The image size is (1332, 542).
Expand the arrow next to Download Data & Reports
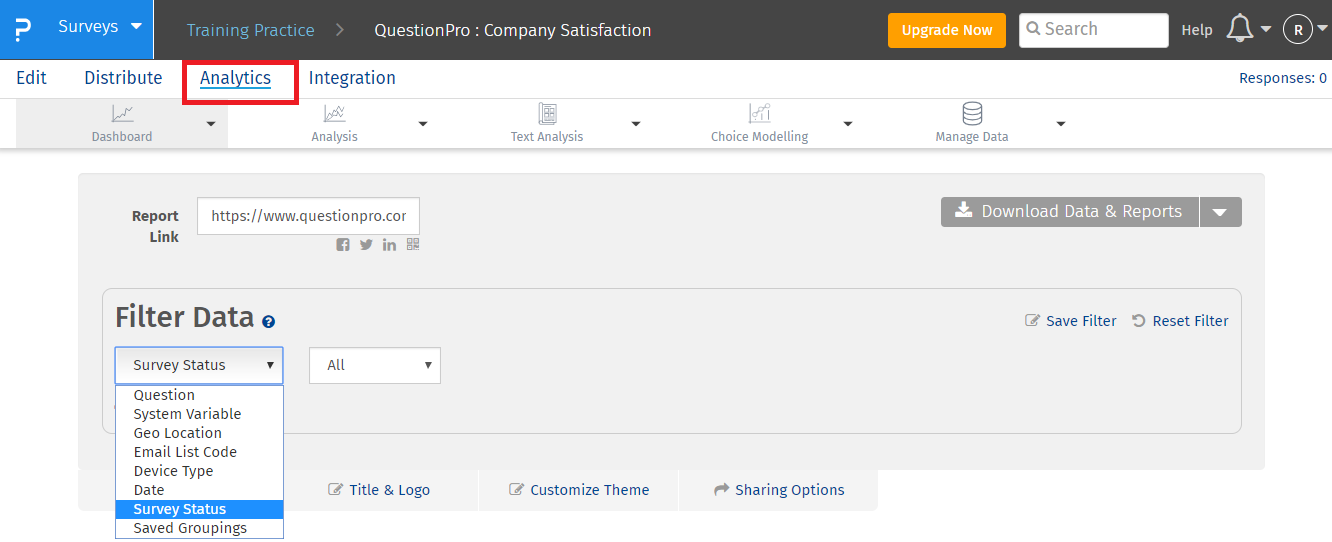1220,212
